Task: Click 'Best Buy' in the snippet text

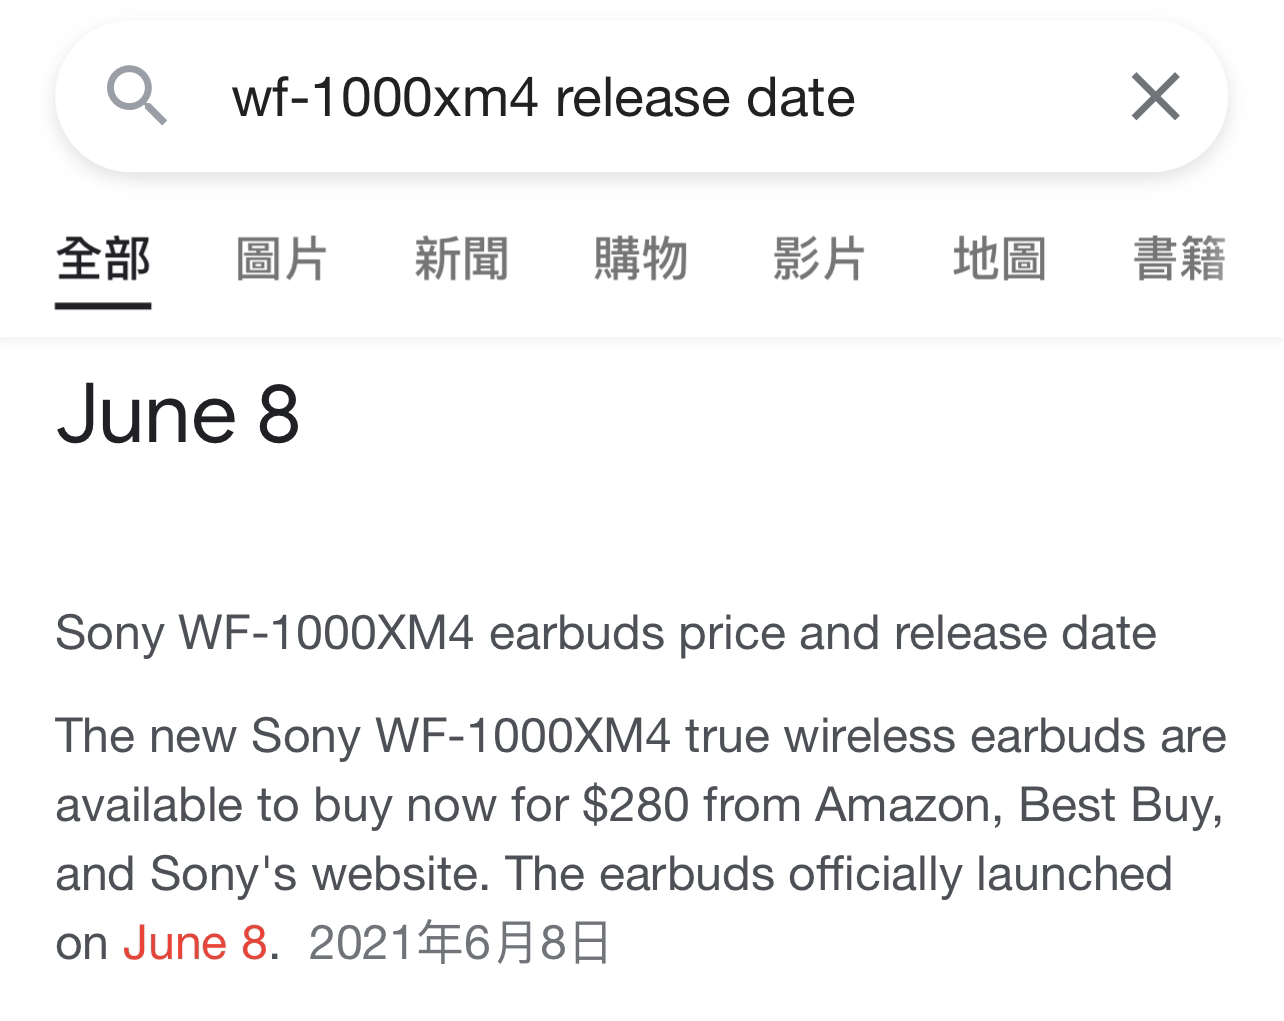Action: tap(1120, 805)
